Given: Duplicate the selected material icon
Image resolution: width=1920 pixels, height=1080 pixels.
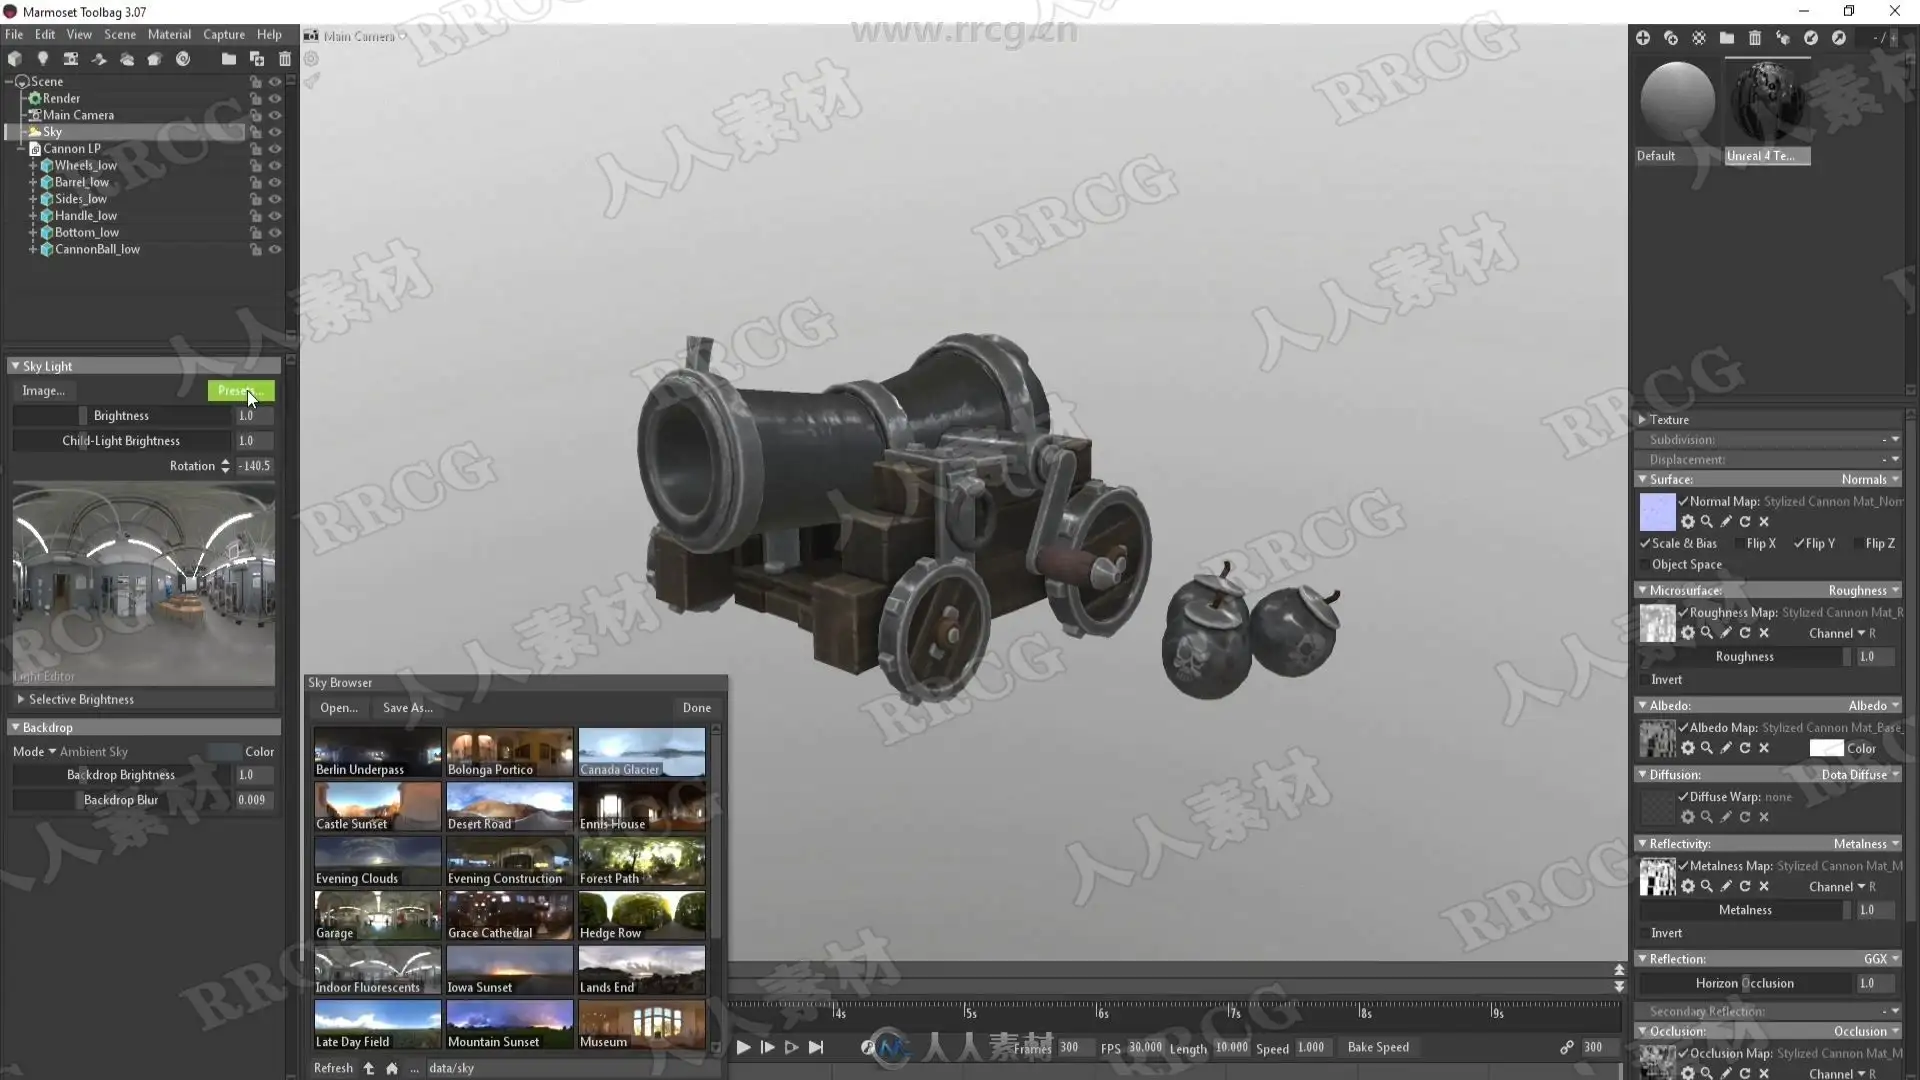Looking at the screenshot, I should click(1671, 38).
